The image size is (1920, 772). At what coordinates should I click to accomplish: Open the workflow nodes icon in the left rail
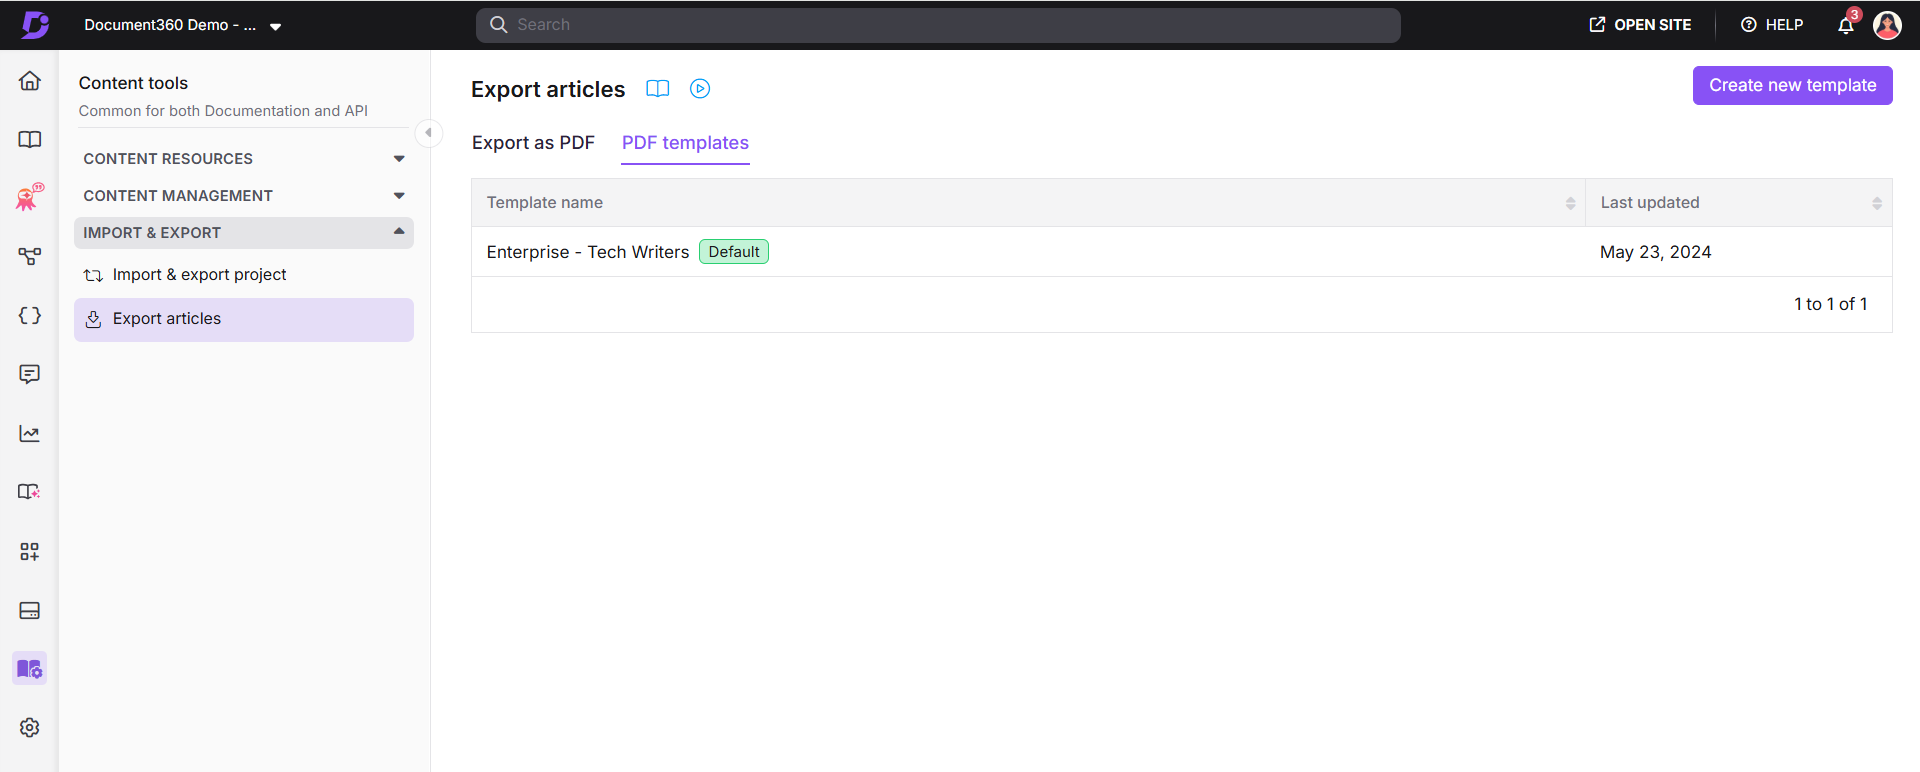[x=30, y=257]
